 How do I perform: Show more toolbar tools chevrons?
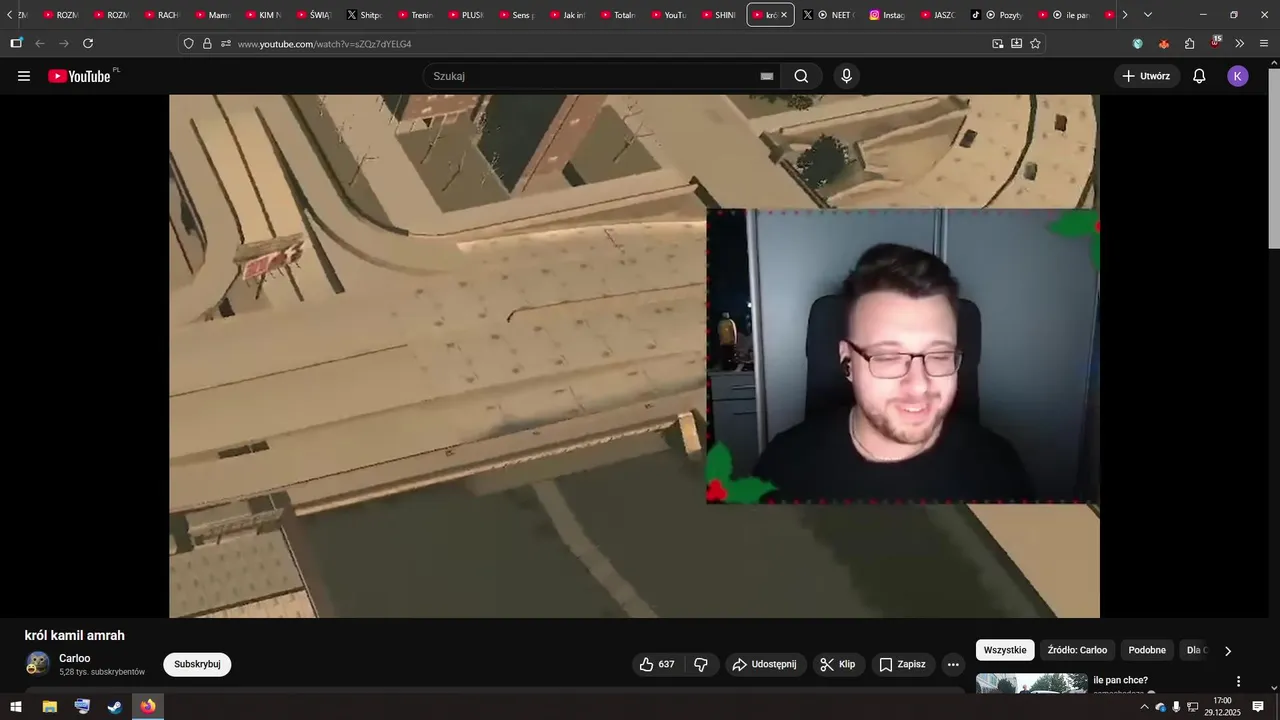[x=1240, y=43]
